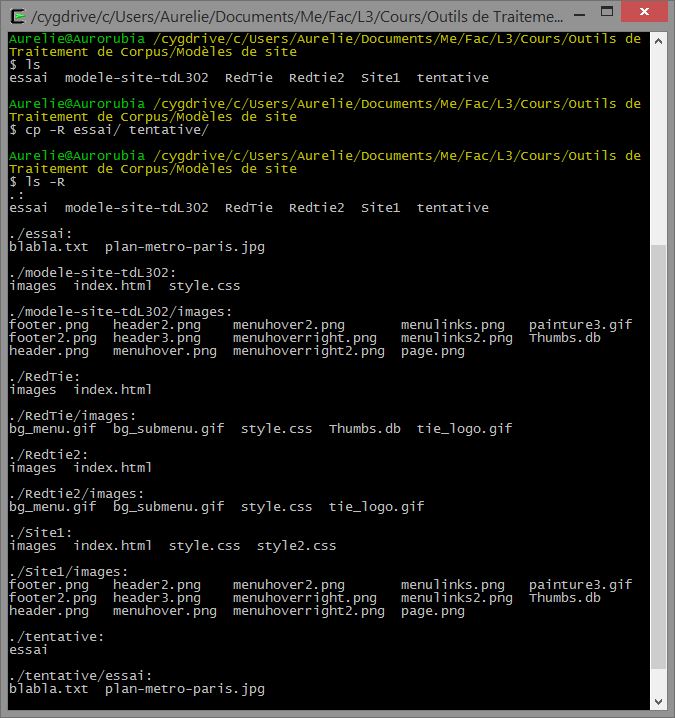Click the "./Redtie2/images:" heading

pos(76,494)
